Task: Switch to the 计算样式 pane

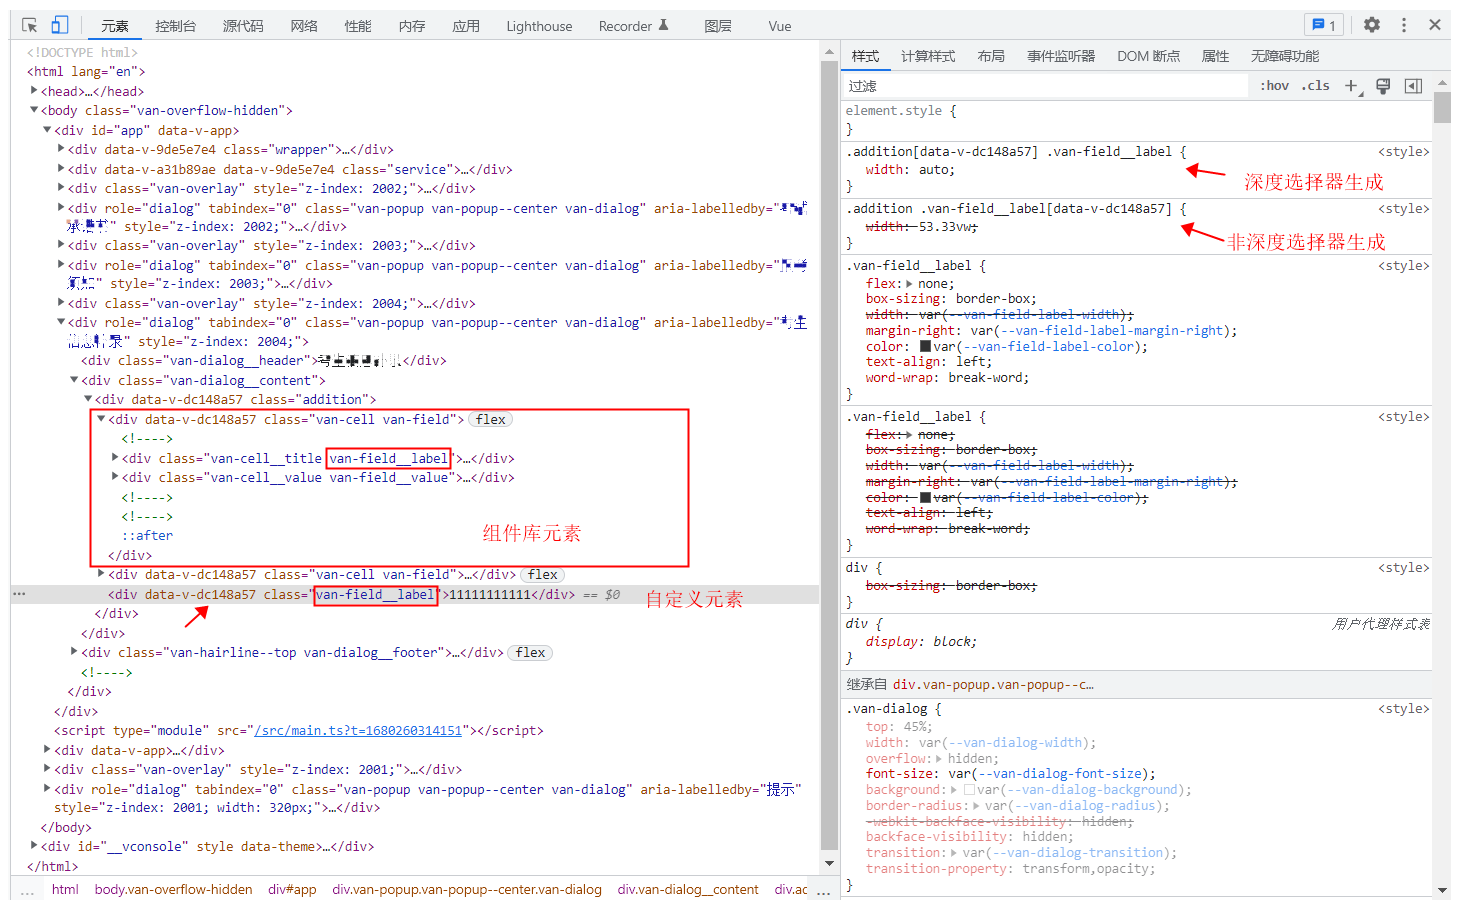Action: pyautogui.click(x=928, y=56)
